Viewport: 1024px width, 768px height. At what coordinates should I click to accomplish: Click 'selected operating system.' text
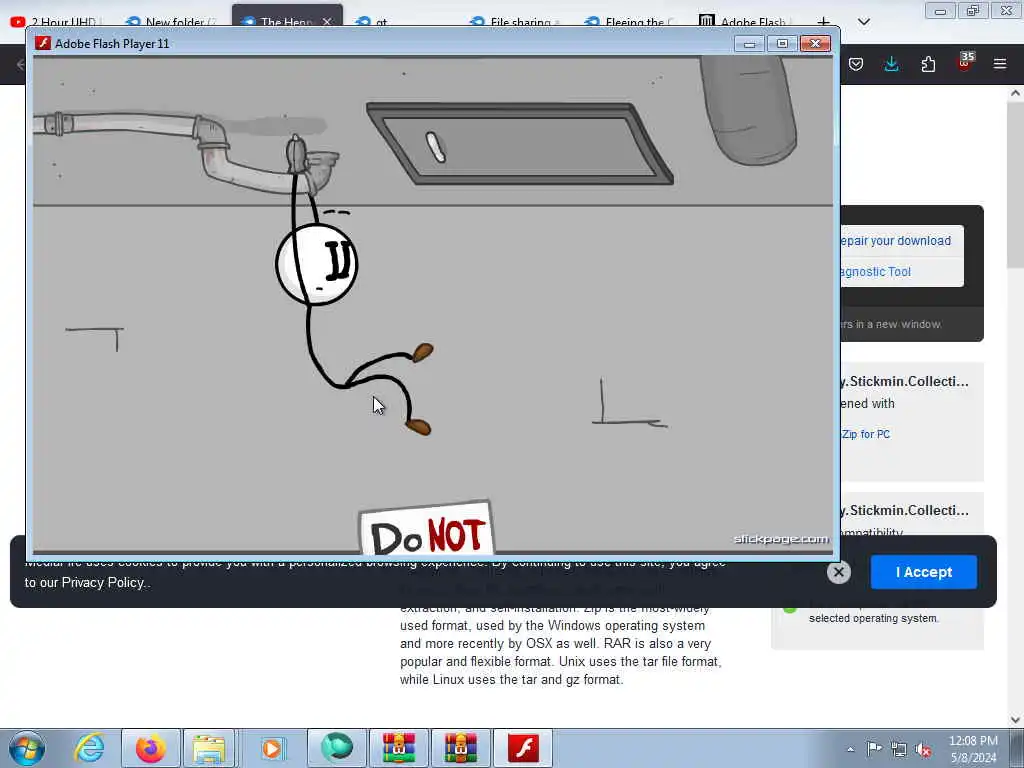pyautogui.click(x=874, y=618)
